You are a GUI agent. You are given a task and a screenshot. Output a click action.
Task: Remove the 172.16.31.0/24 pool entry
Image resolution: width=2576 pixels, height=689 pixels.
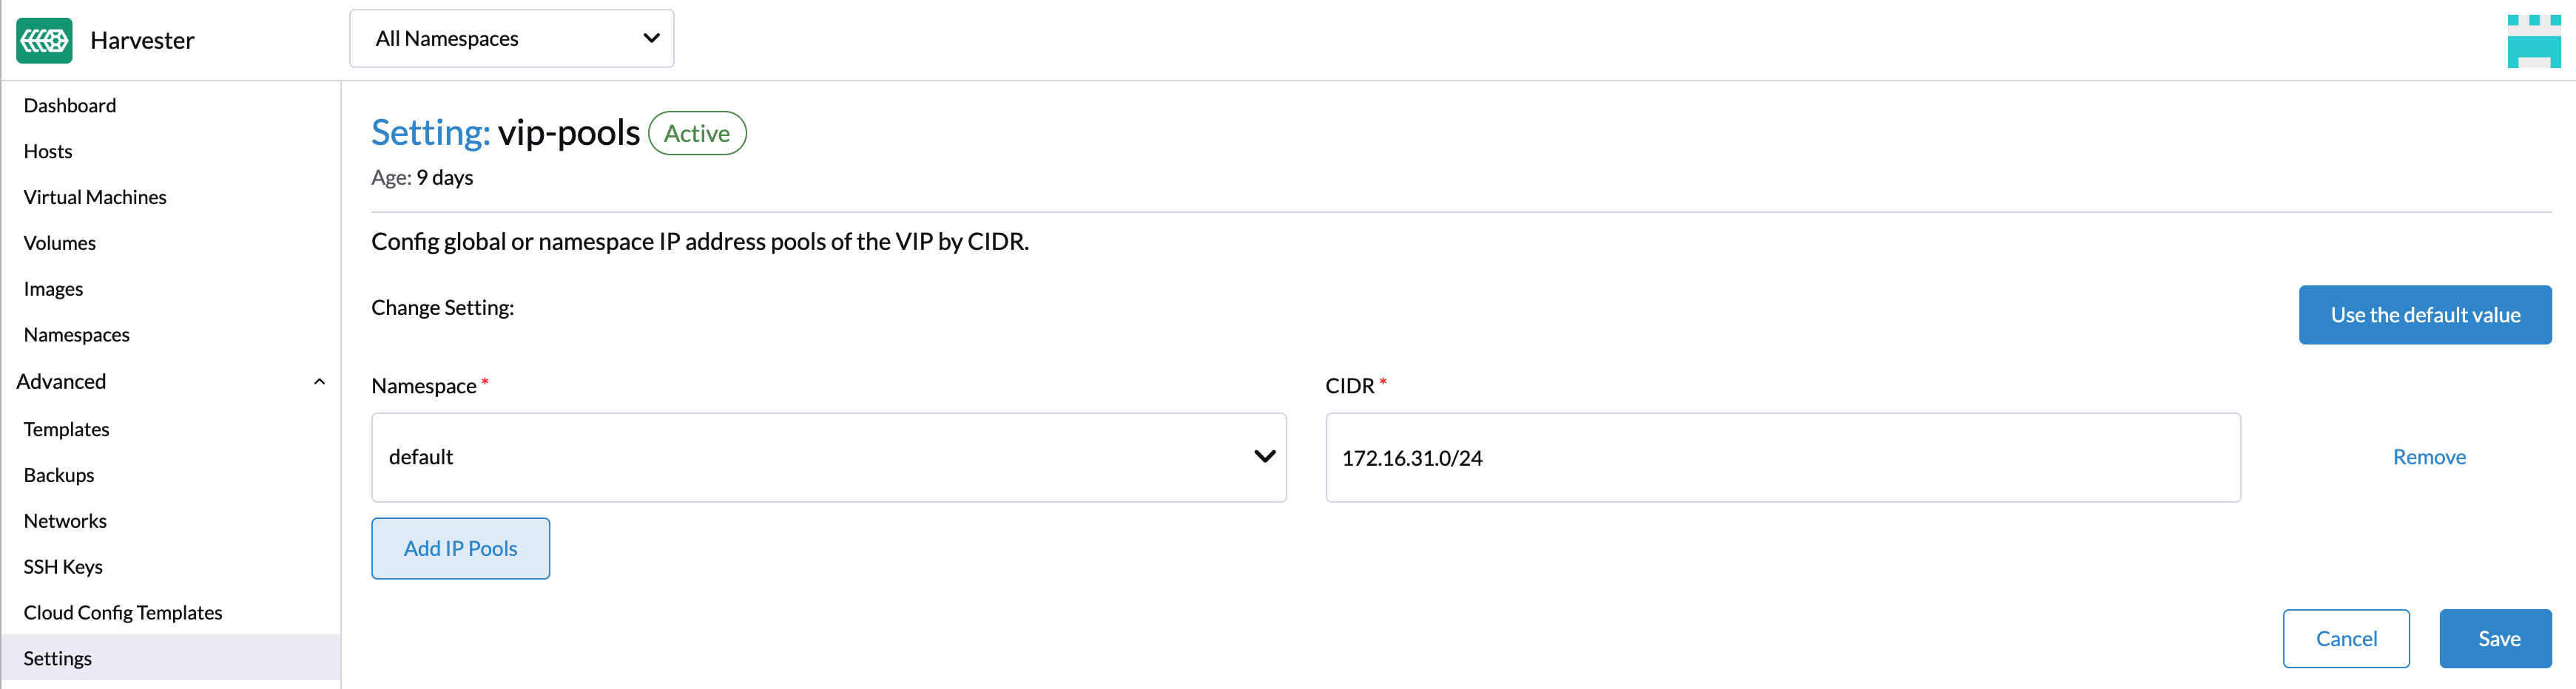(2428, 457)
